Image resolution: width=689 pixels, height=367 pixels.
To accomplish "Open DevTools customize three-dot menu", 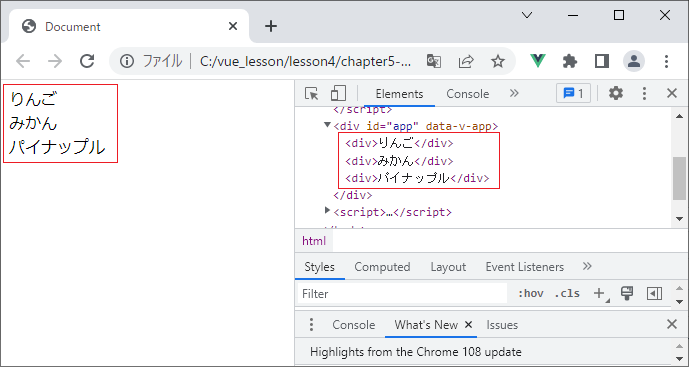I will point(644,93).
